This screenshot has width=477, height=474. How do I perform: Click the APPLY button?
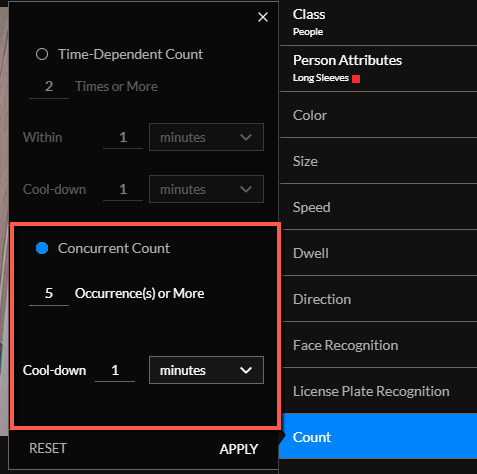pyautogui.click(x=239, y=449)
